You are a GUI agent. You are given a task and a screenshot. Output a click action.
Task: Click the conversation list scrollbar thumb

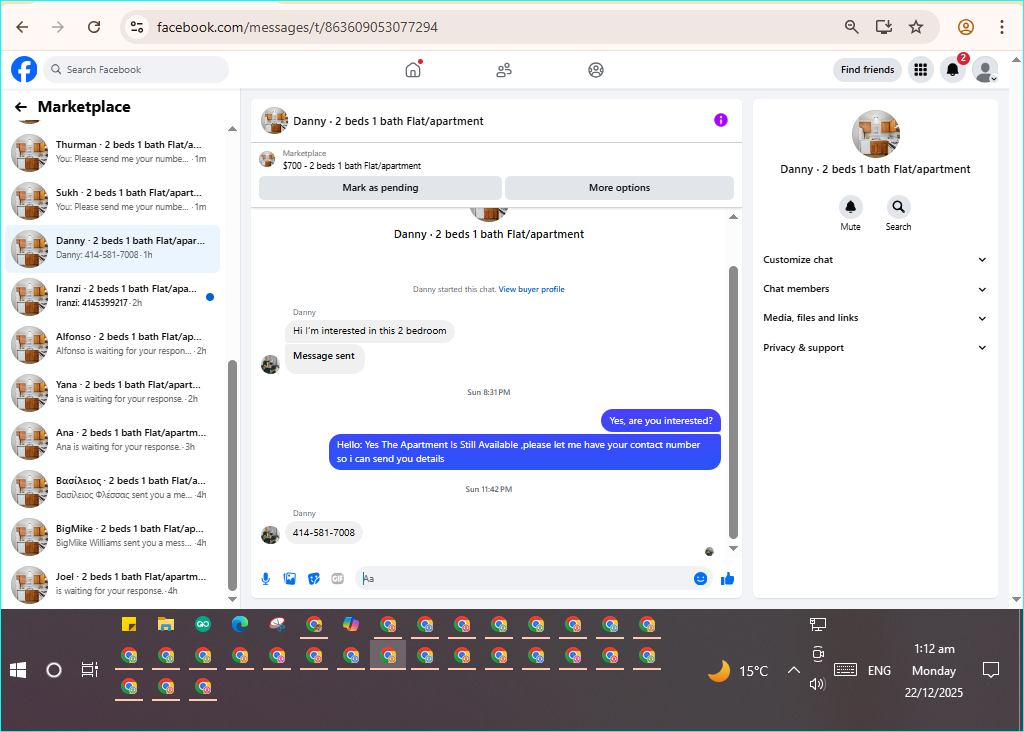click(x=232, y=475)
